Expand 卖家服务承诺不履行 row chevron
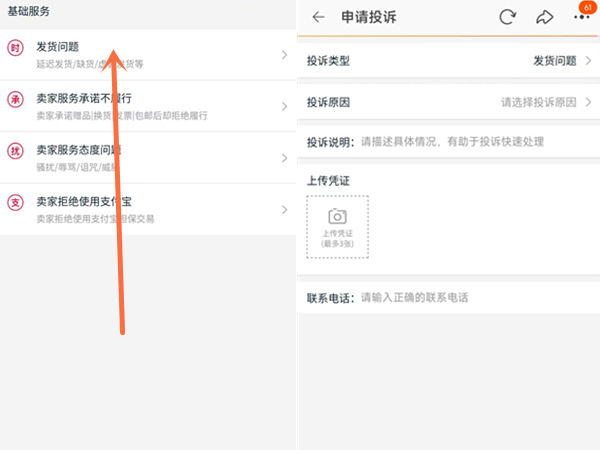The image size is (600, 450). coord(284,106)
